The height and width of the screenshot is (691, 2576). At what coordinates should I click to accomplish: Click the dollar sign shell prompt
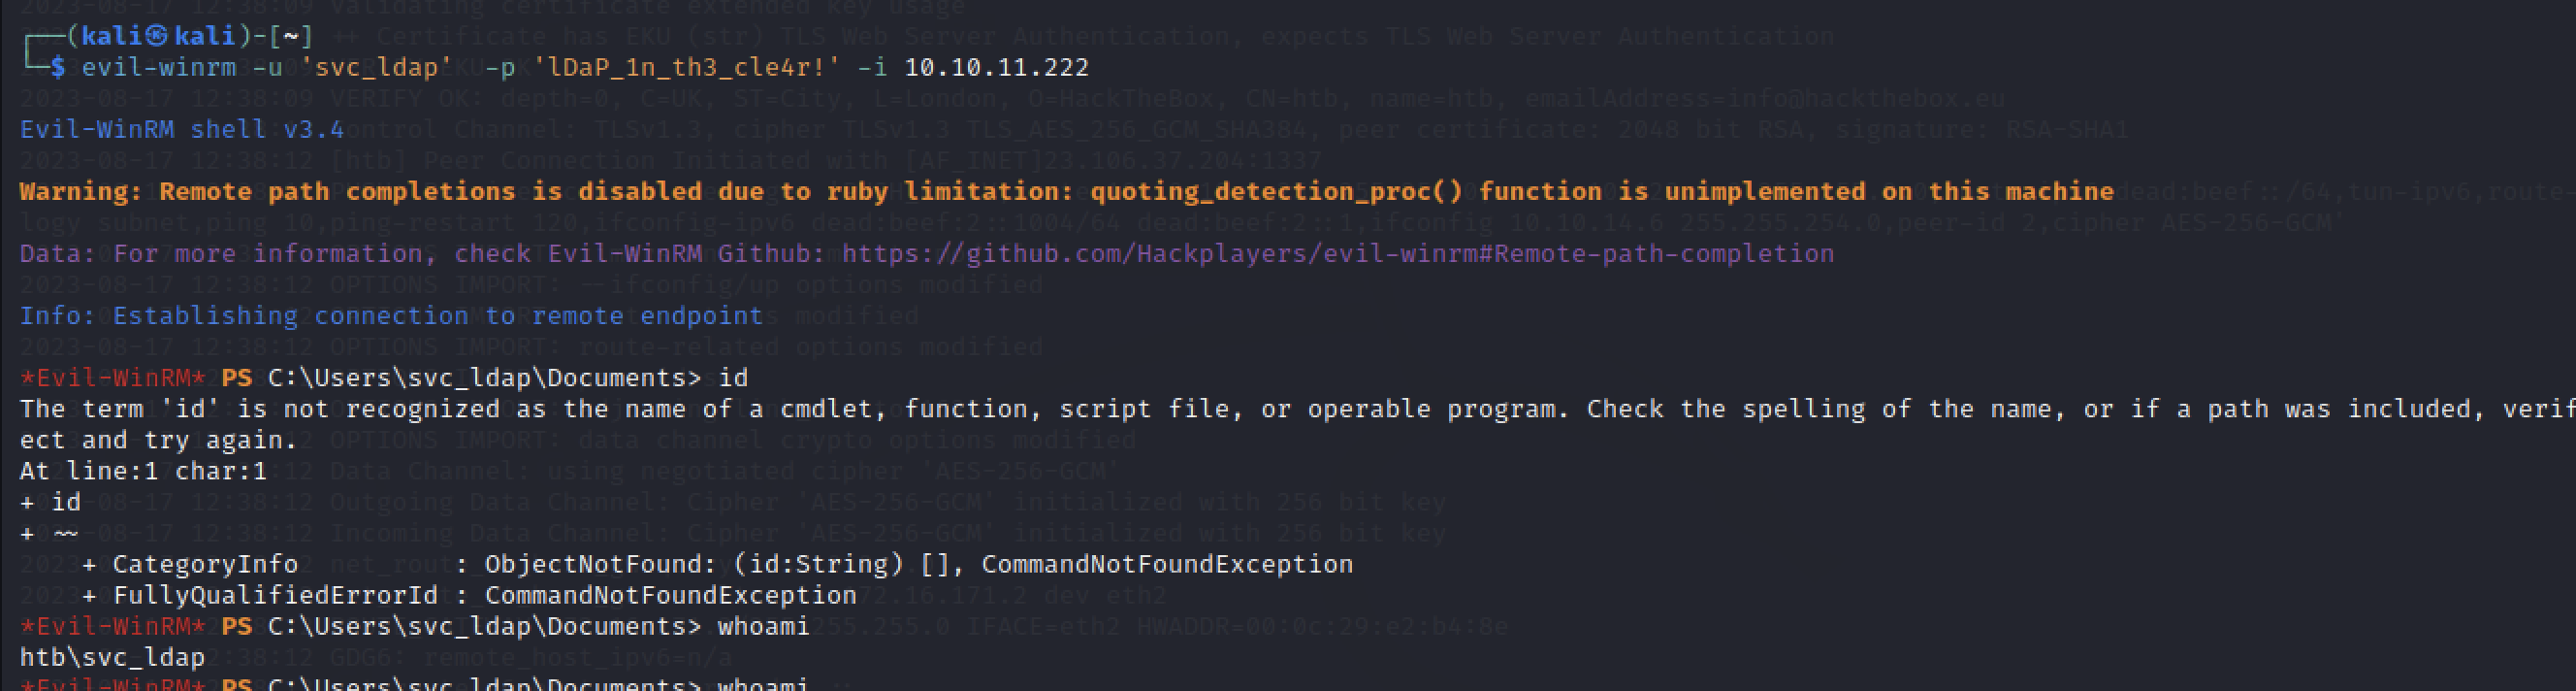[58, 68]
